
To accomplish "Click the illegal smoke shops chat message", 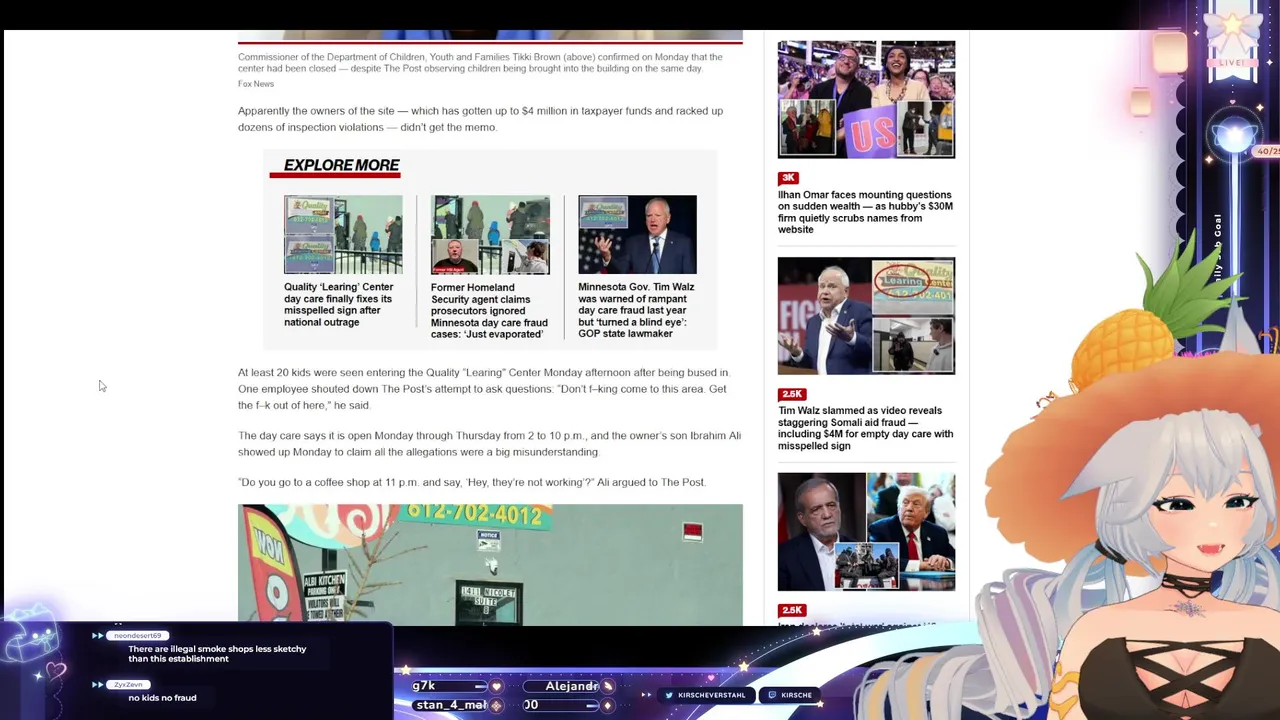I will tap(217, 654).
